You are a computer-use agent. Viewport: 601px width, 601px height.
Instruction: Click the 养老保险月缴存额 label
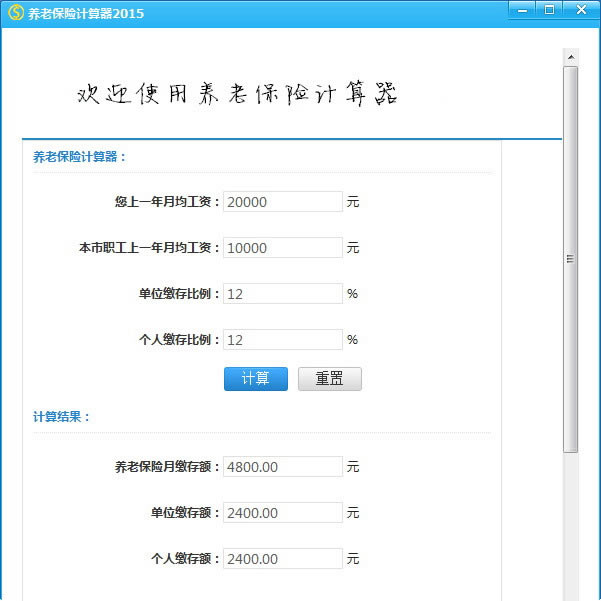[167, 466]
